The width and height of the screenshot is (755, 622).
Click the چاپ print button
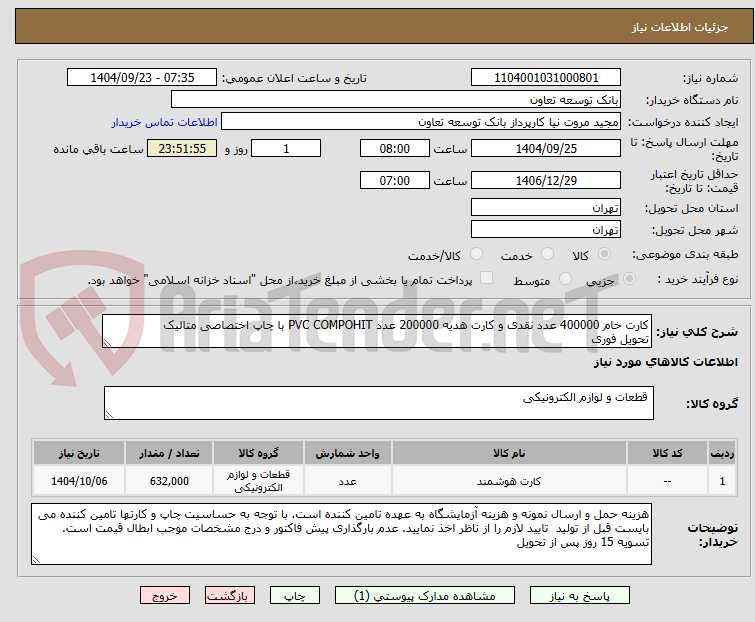[295, 596]
